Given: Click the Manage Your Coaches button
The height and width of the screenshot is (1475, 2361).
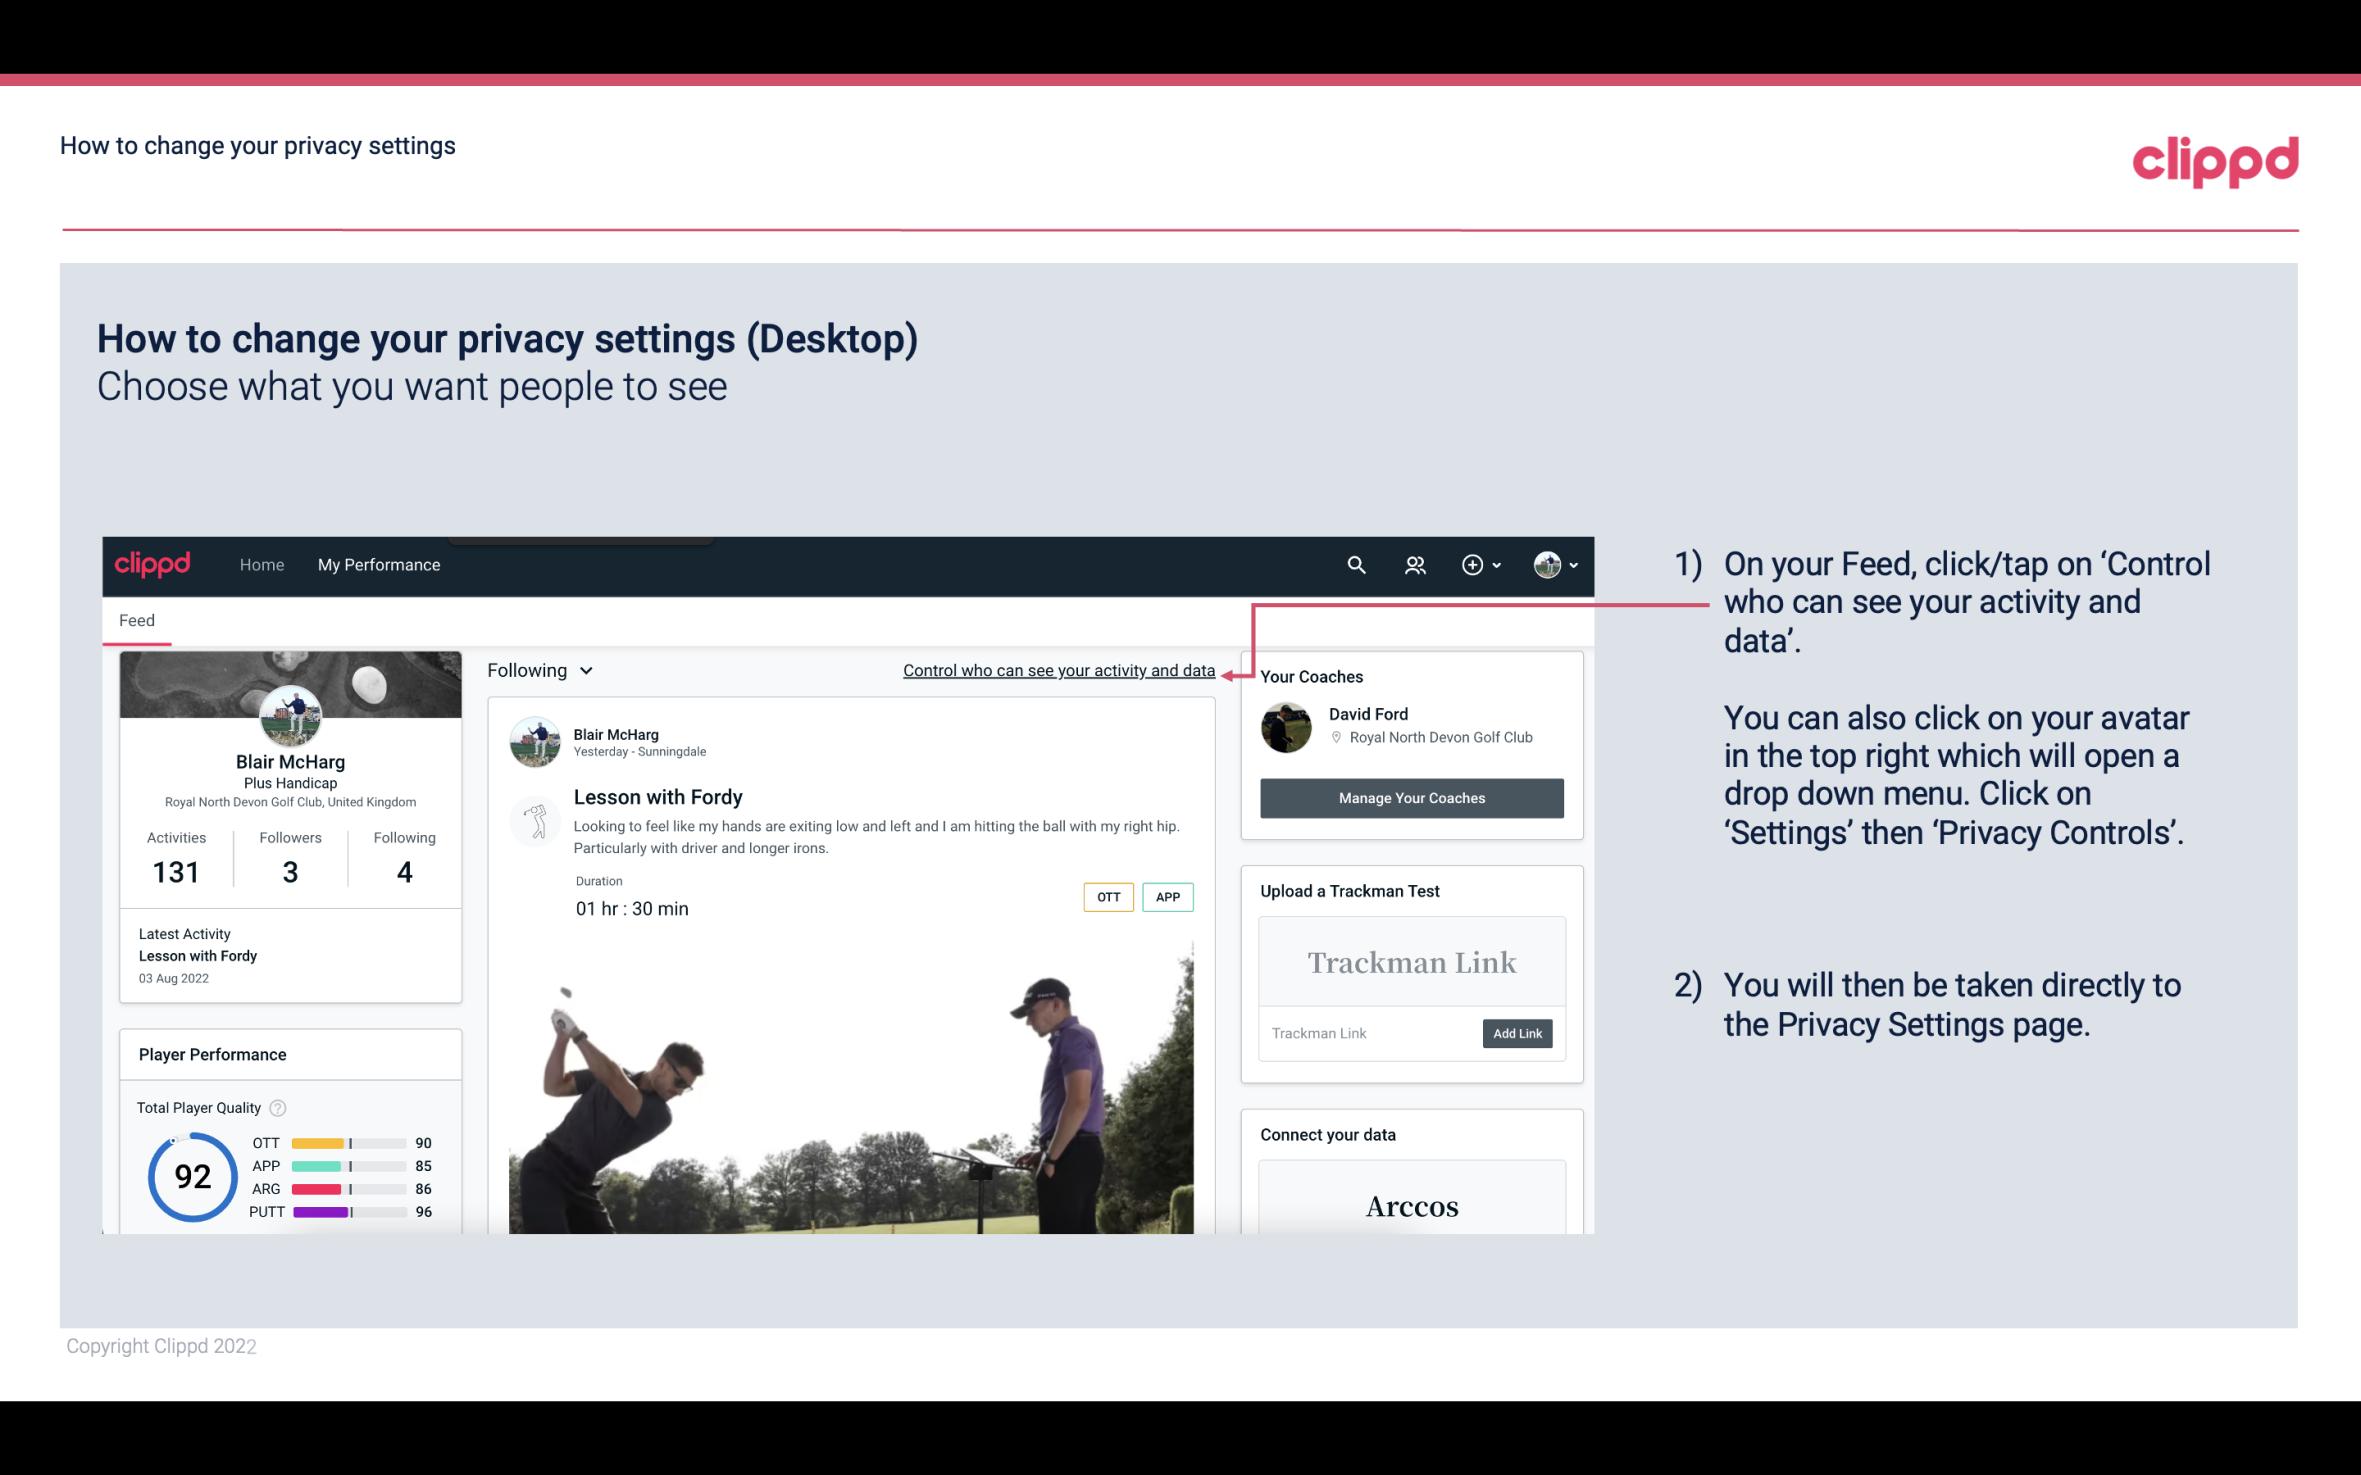Looking at the screenshot, I should [x=1410, y=797].
